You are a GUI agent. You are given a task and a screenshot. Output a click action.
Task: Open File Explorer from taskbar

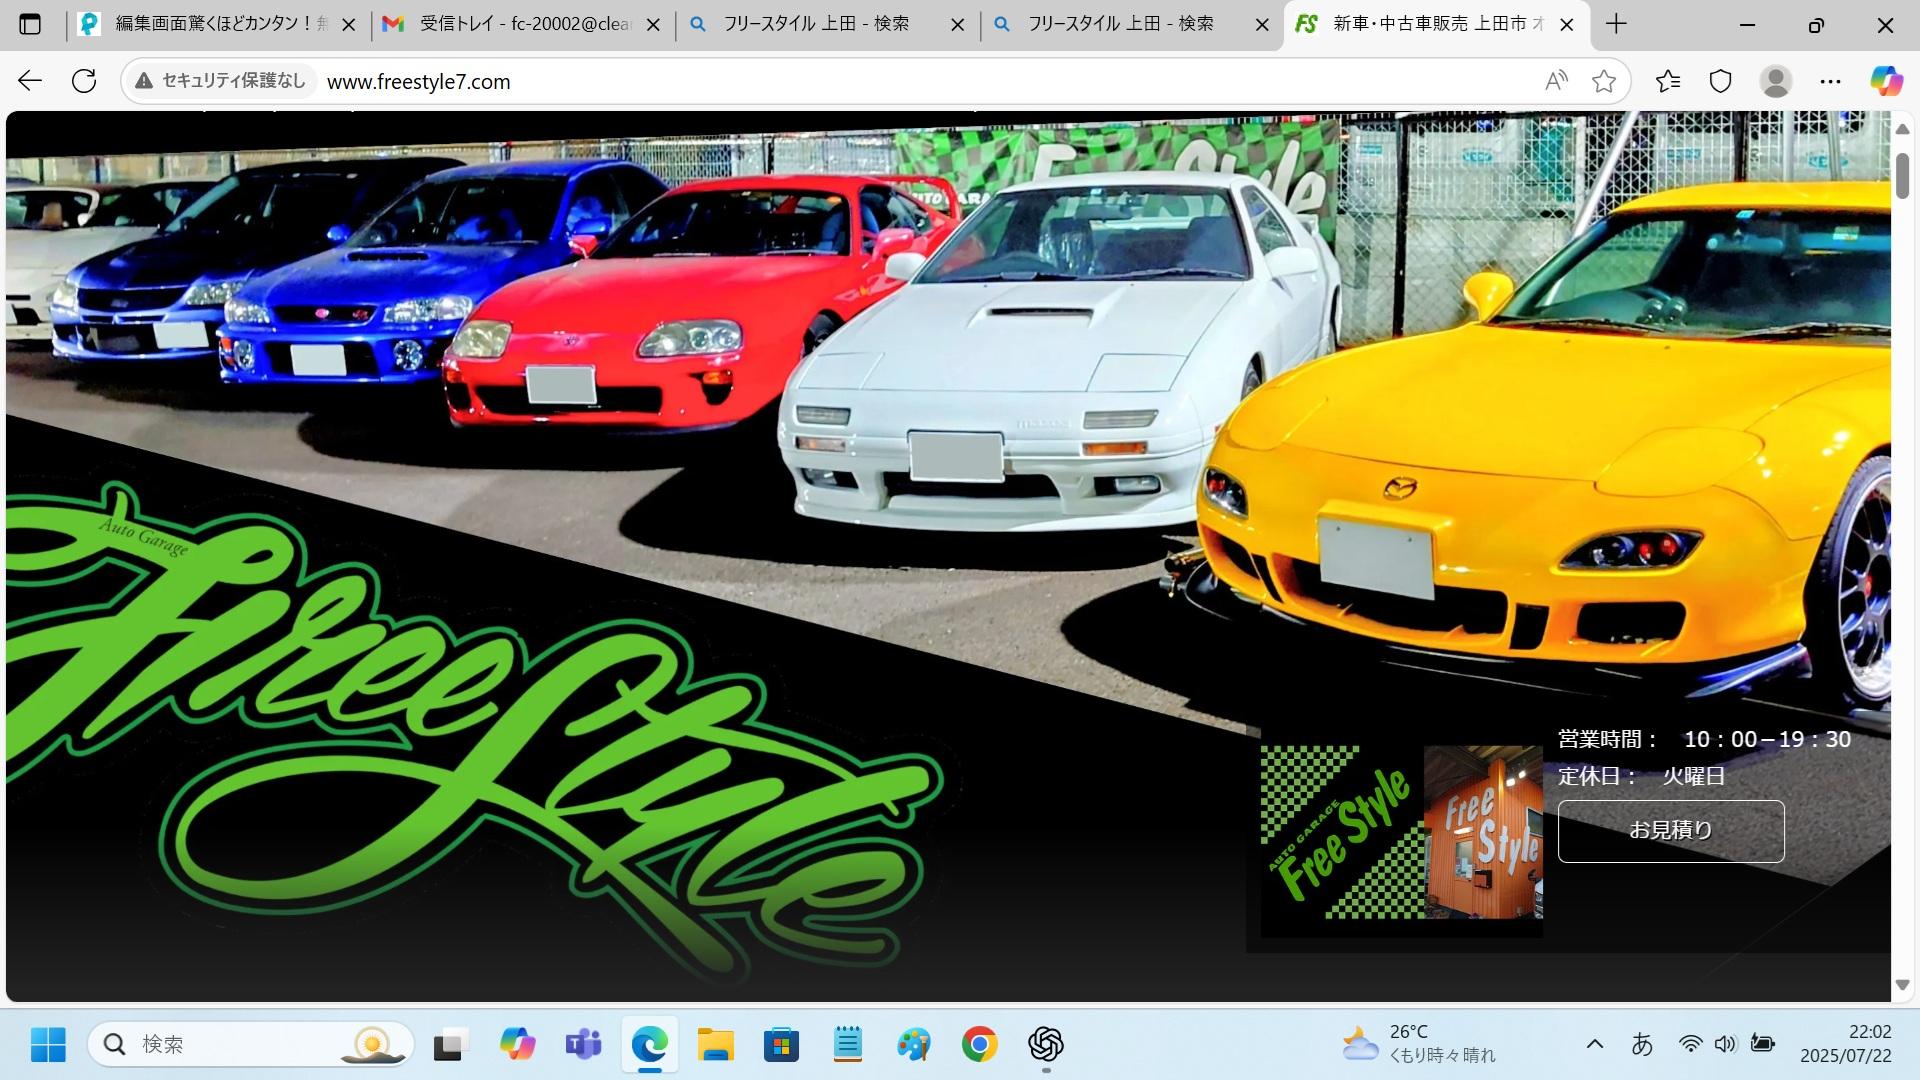[x=715, y=1045]
